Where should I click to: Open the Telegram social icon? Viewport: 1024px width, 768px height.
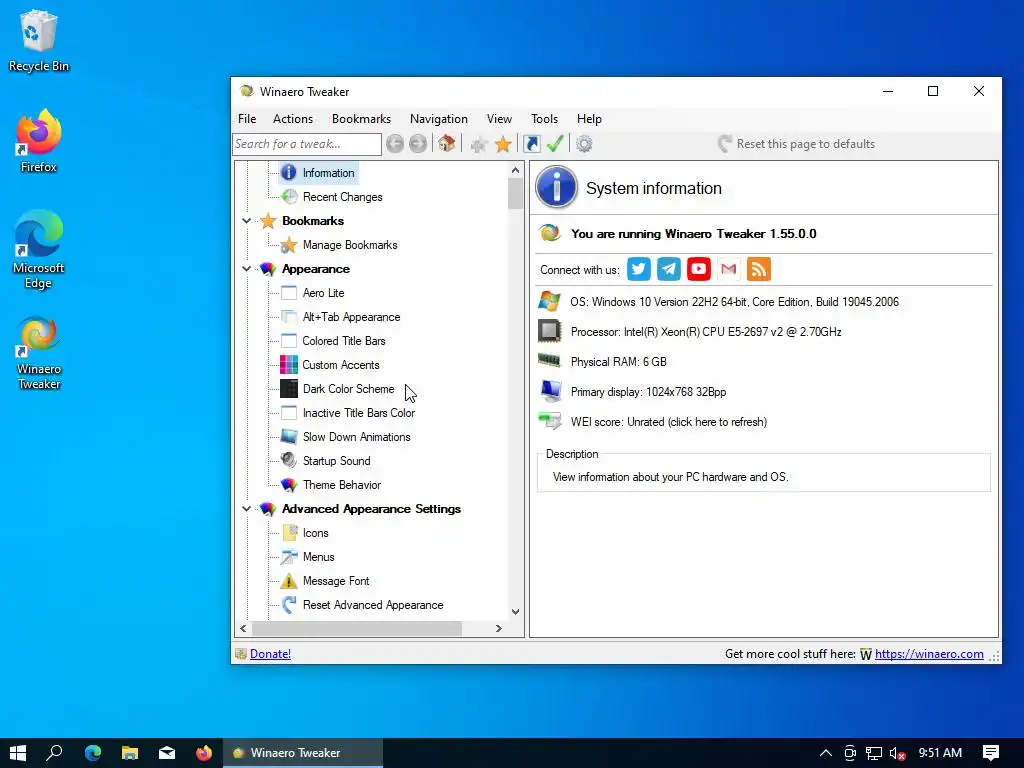click(669, 269)
